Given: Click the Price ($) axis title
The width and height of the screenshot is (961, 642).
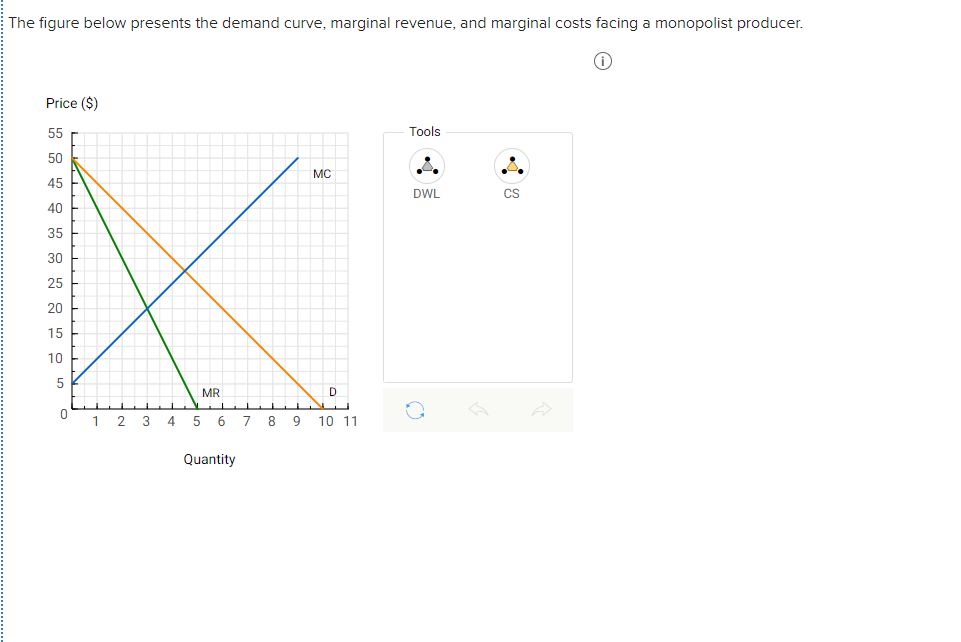Looking at the screenshot, I should (72, 103).
